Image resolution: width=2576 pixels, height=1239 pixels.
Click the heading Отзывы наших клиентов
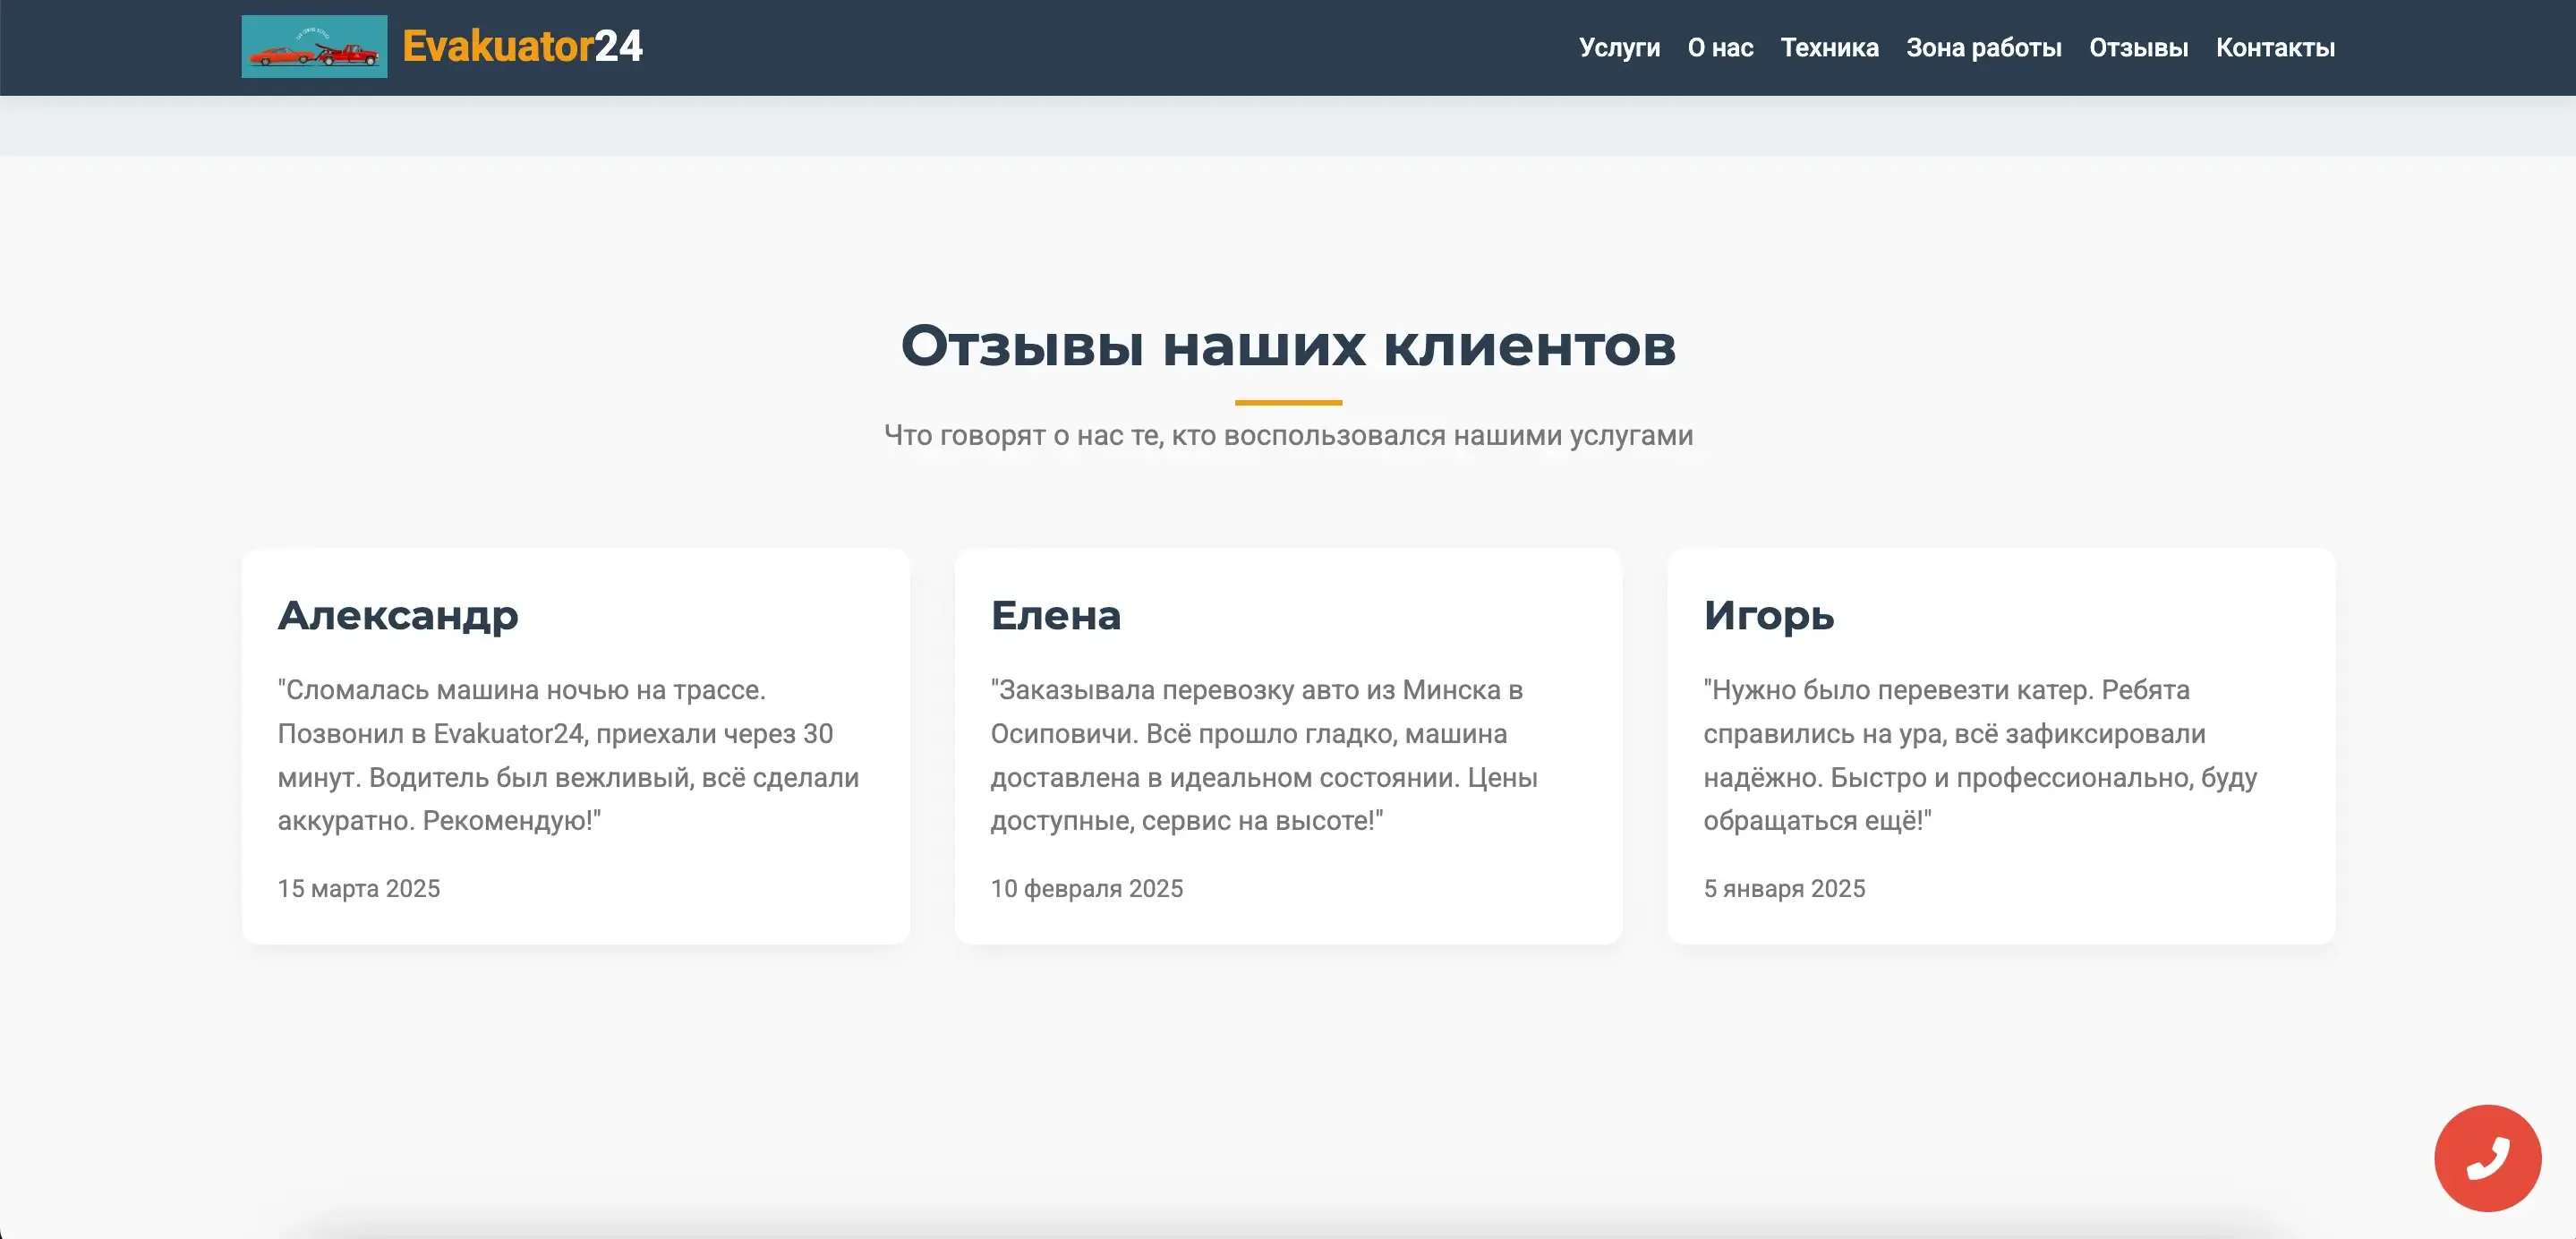[x=1288, y=347]
